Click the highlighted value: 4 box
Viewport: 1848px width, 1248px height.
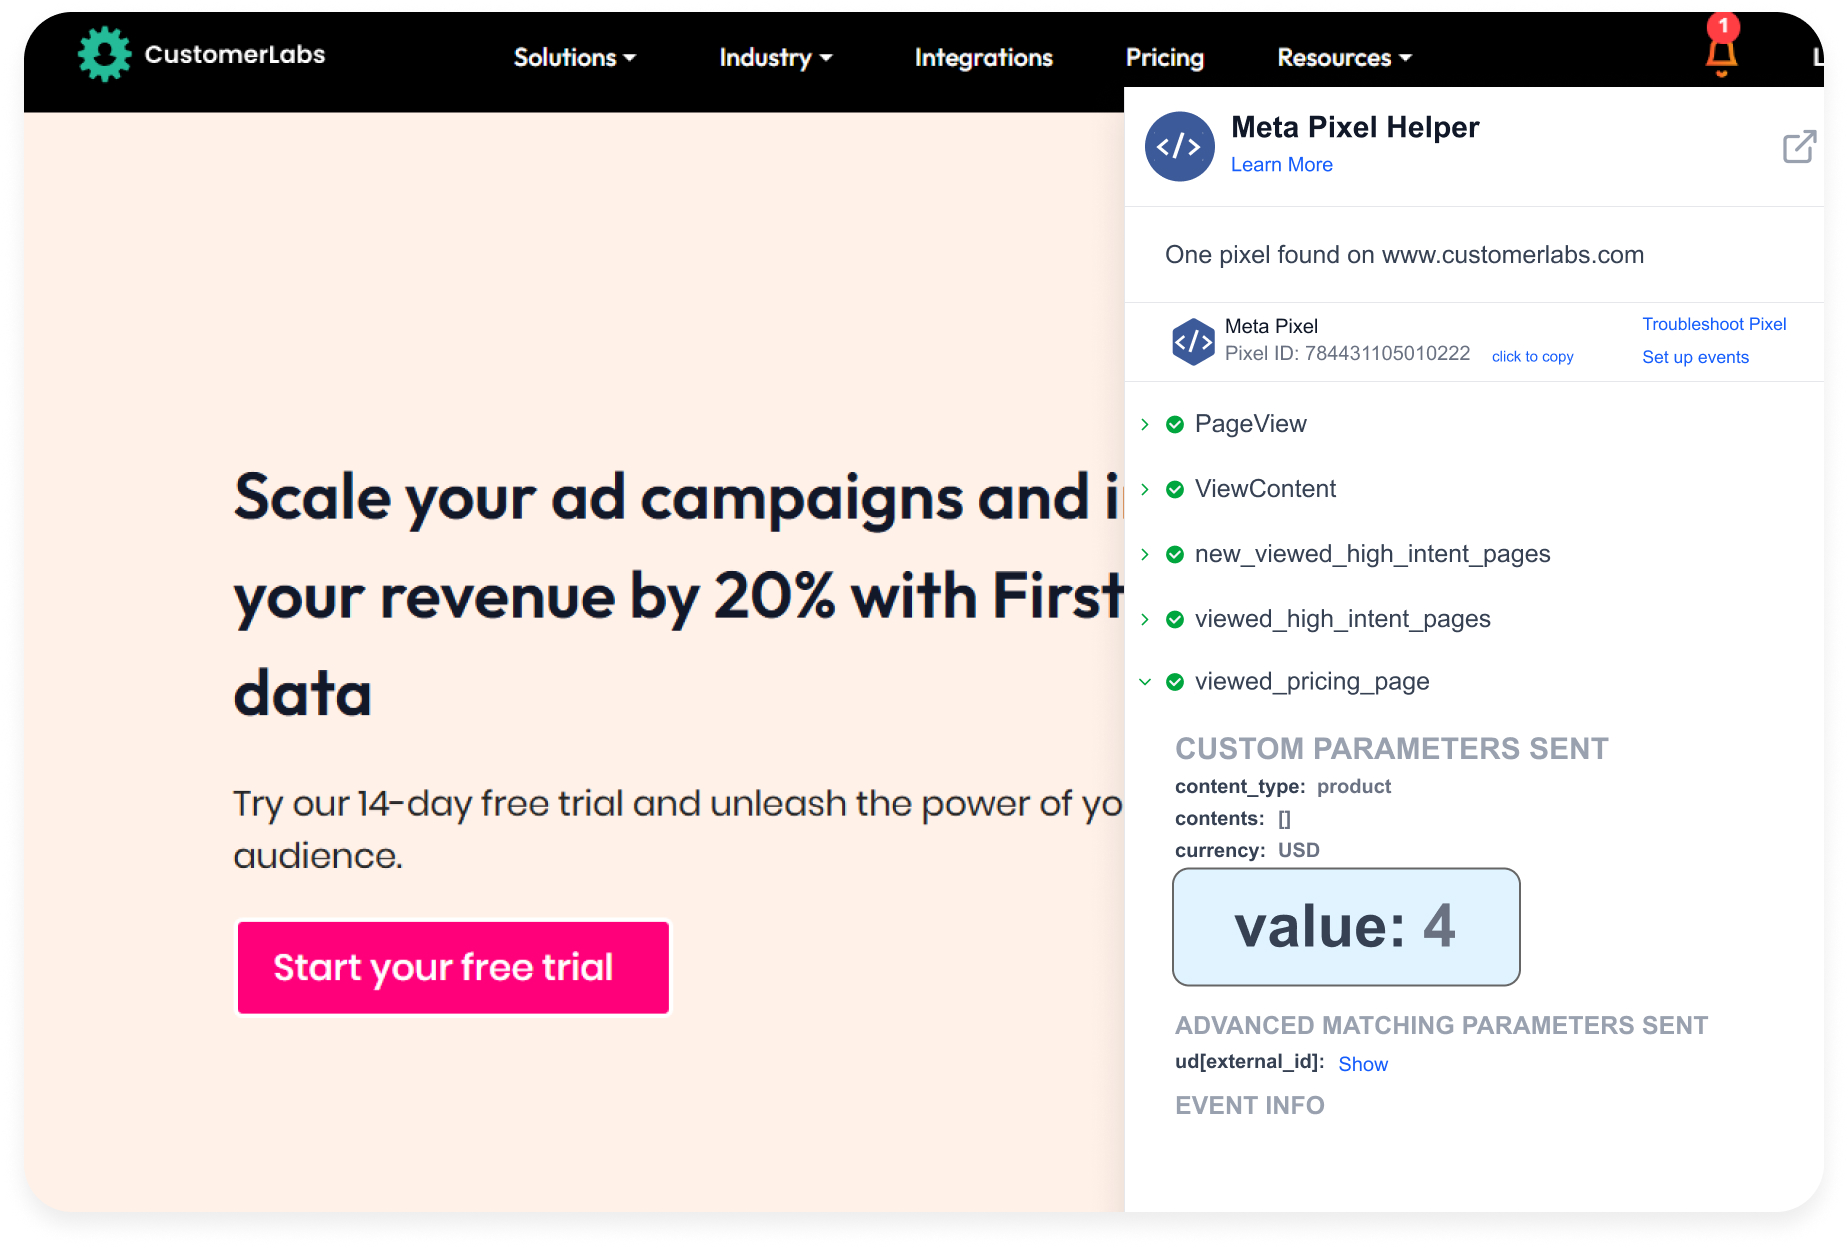[x=1345, y=926]
